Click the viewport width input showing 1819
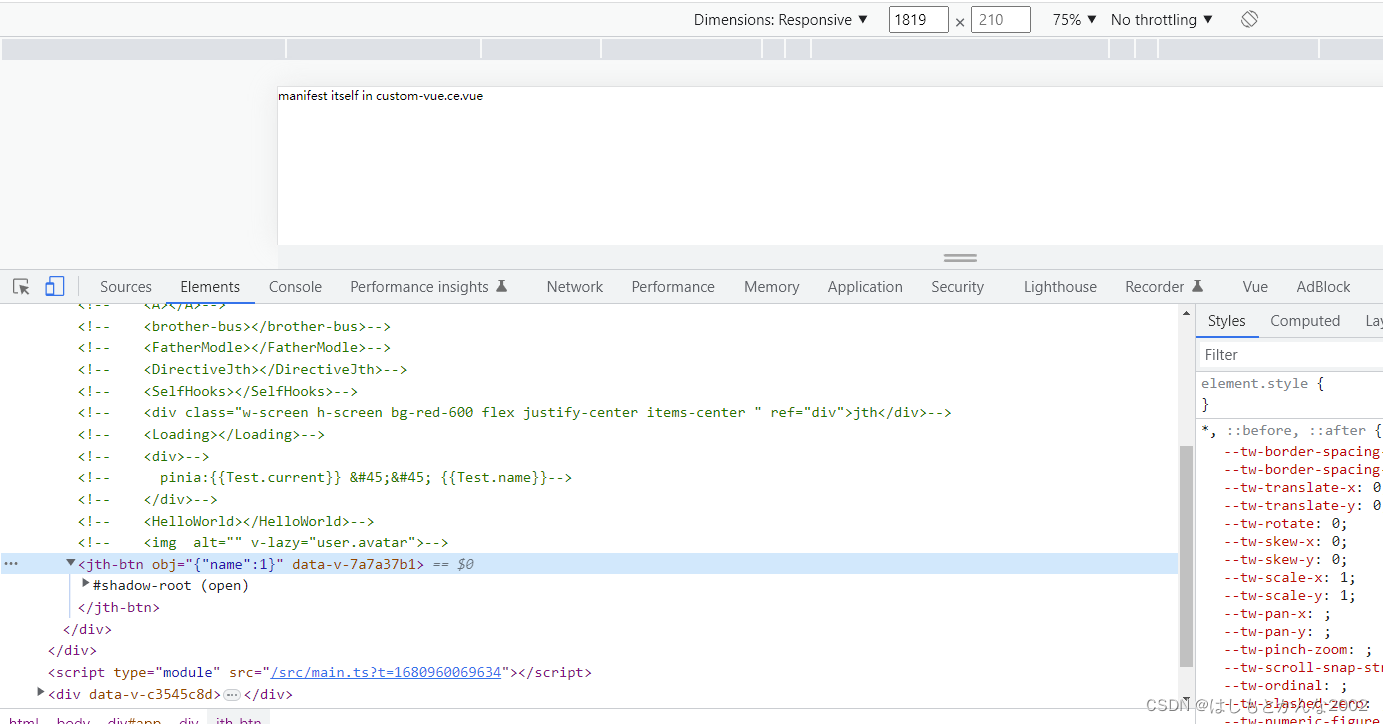 pyautogui.click(x=918, y=18)
